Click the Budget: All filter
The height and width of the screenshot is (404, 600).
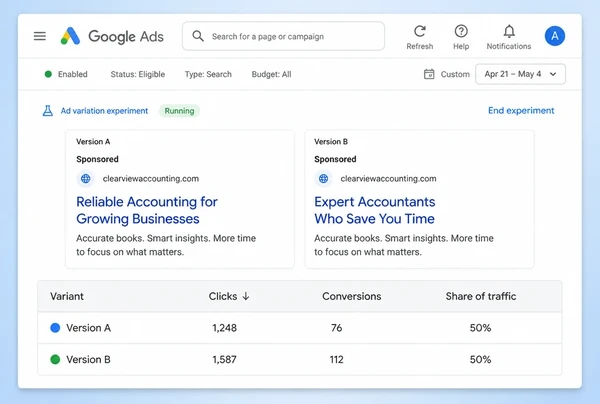click(x=271, y=74)
